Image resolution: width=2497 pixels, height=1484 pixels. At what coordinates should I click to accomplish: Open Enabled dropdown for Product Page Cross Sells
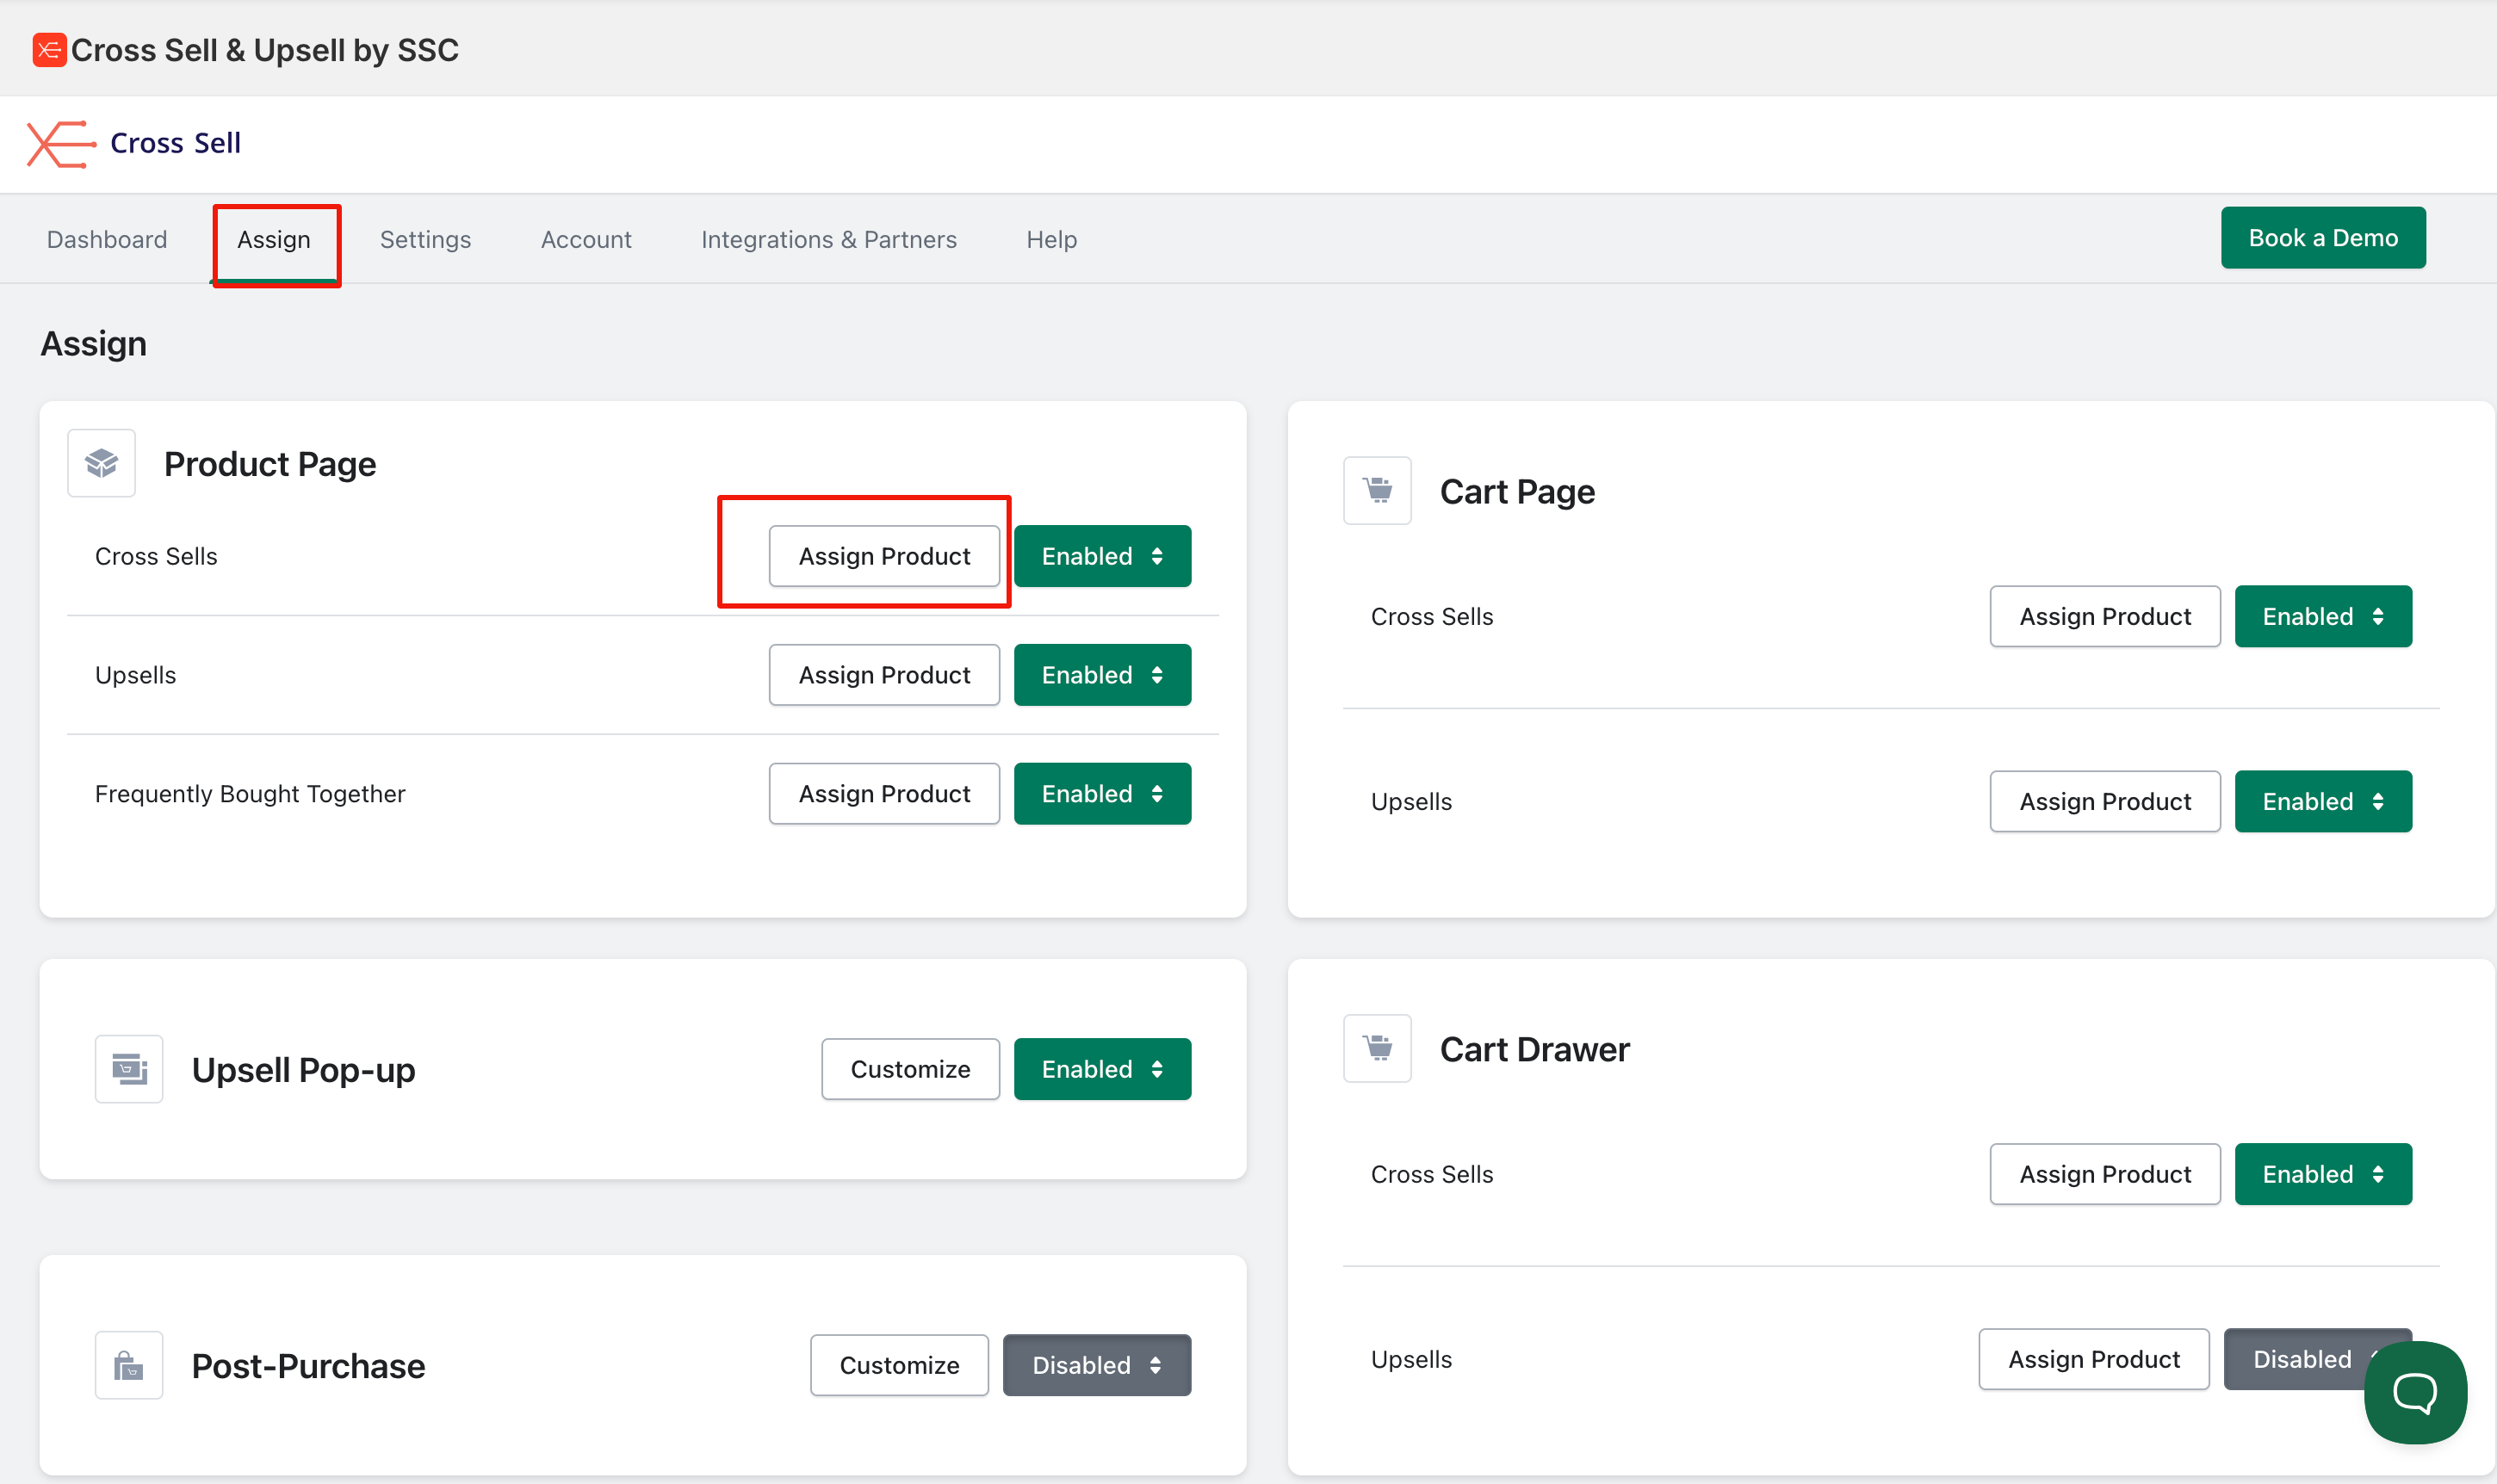click(x=1102, y=556)
